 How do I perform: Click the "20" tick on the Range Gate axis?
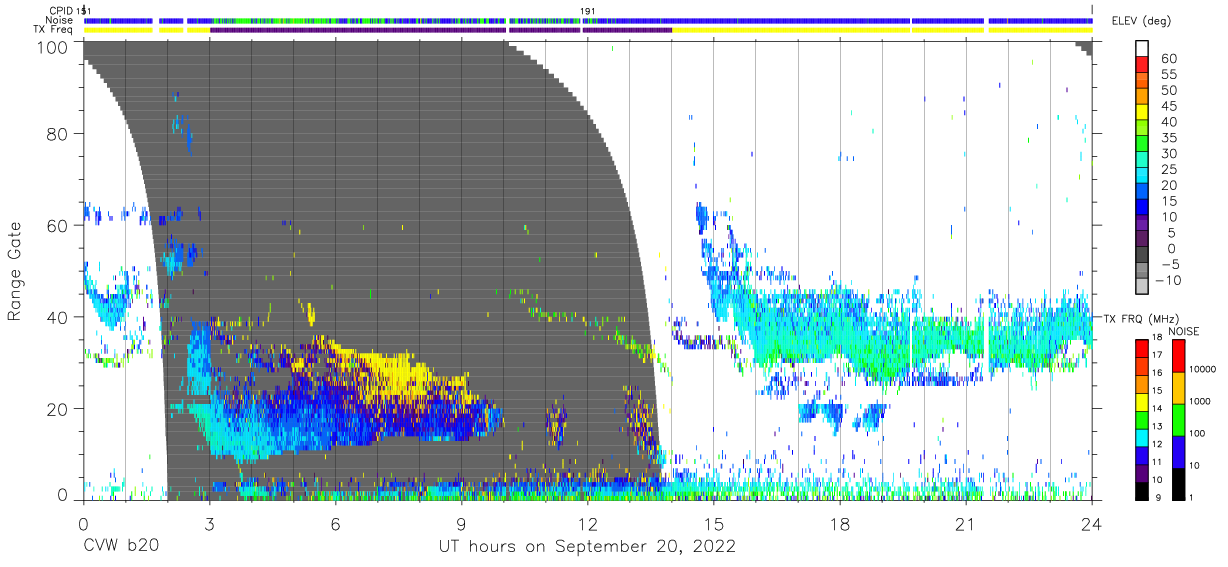tap(58, 409)
